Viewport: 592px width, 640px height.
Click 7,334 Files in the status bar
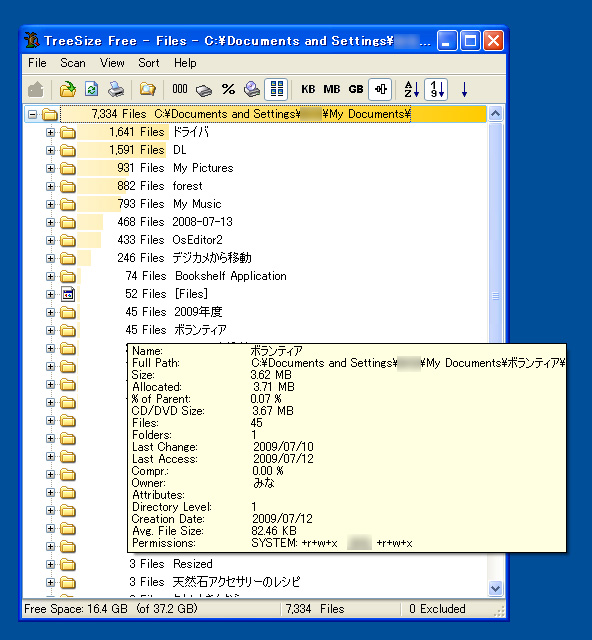(x=315, y=609)
